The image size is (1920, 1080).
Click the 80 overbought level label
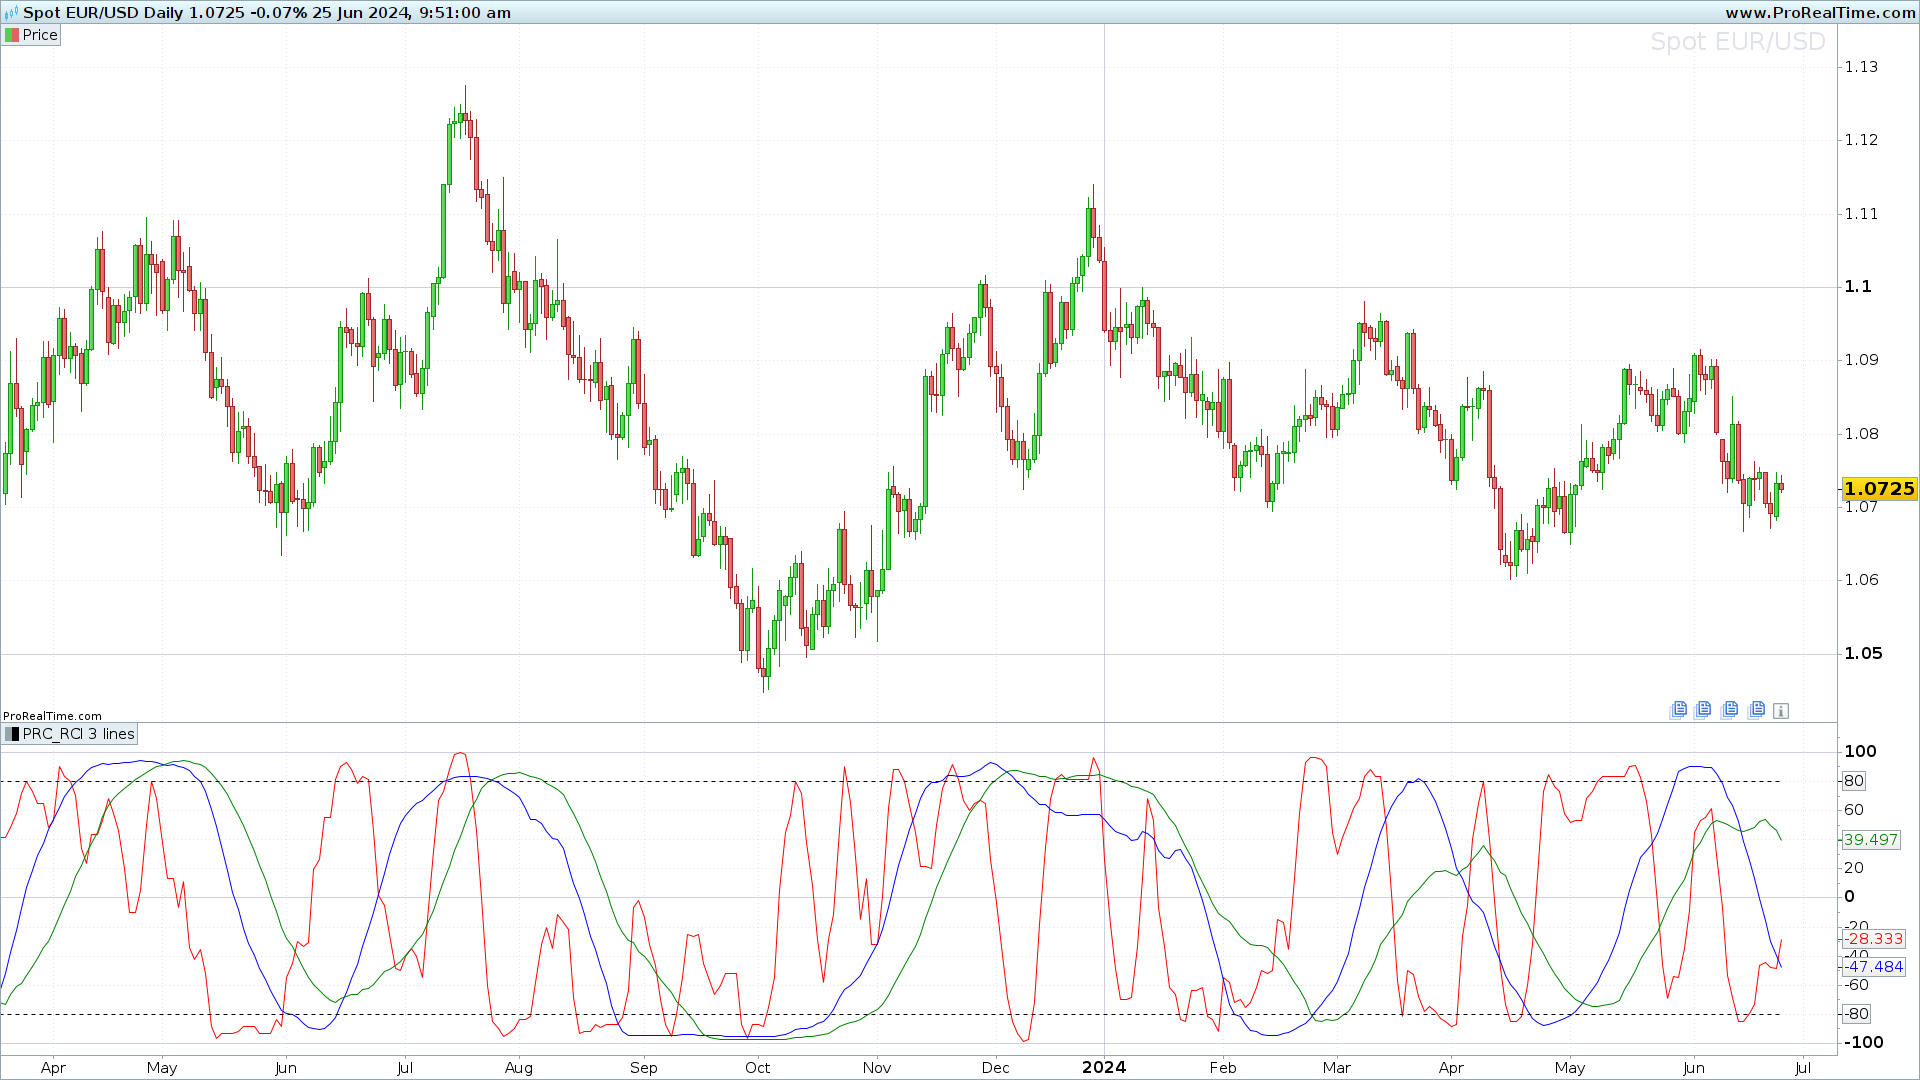pyautogui.click(x=1854, y=781)
